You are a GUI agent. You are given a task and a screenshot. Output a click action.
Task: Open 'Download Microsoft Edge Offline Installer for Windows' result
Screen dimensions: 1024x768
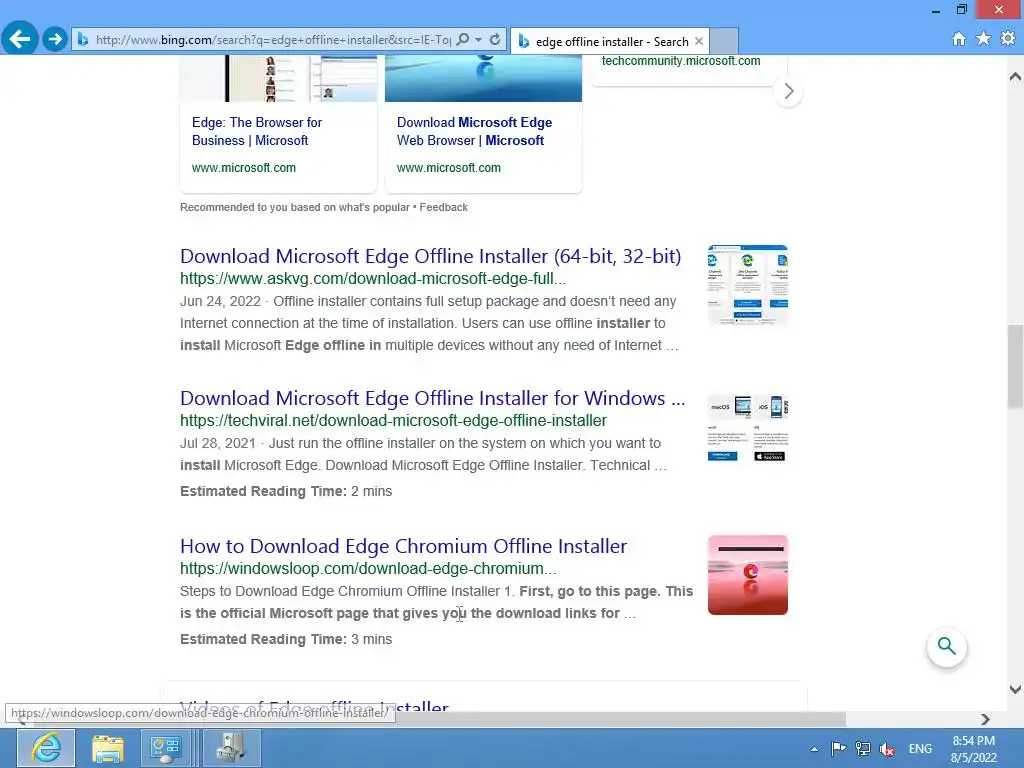(x=432, y=398)
